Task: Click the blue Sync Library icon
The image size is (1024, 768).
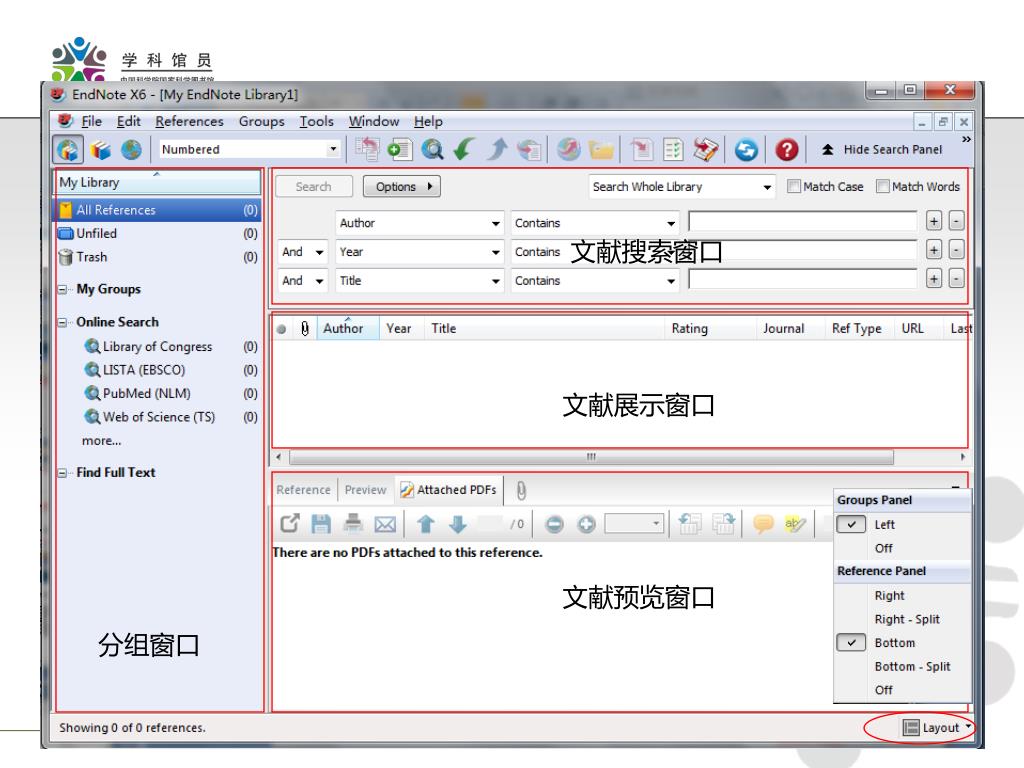Action: 746,150
